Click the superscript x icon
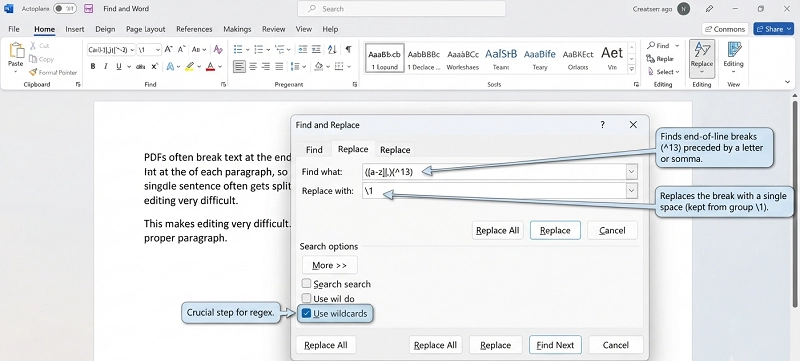800x361 pixels. coord(155,66)
